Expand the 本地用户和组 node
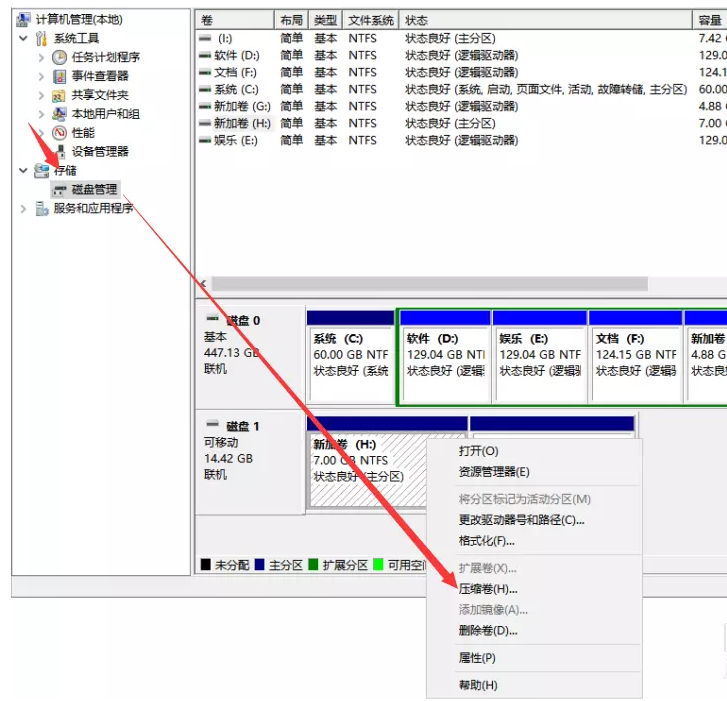Image resolution: width=727 pixels, height=701 pixels. tap(41, 115)
